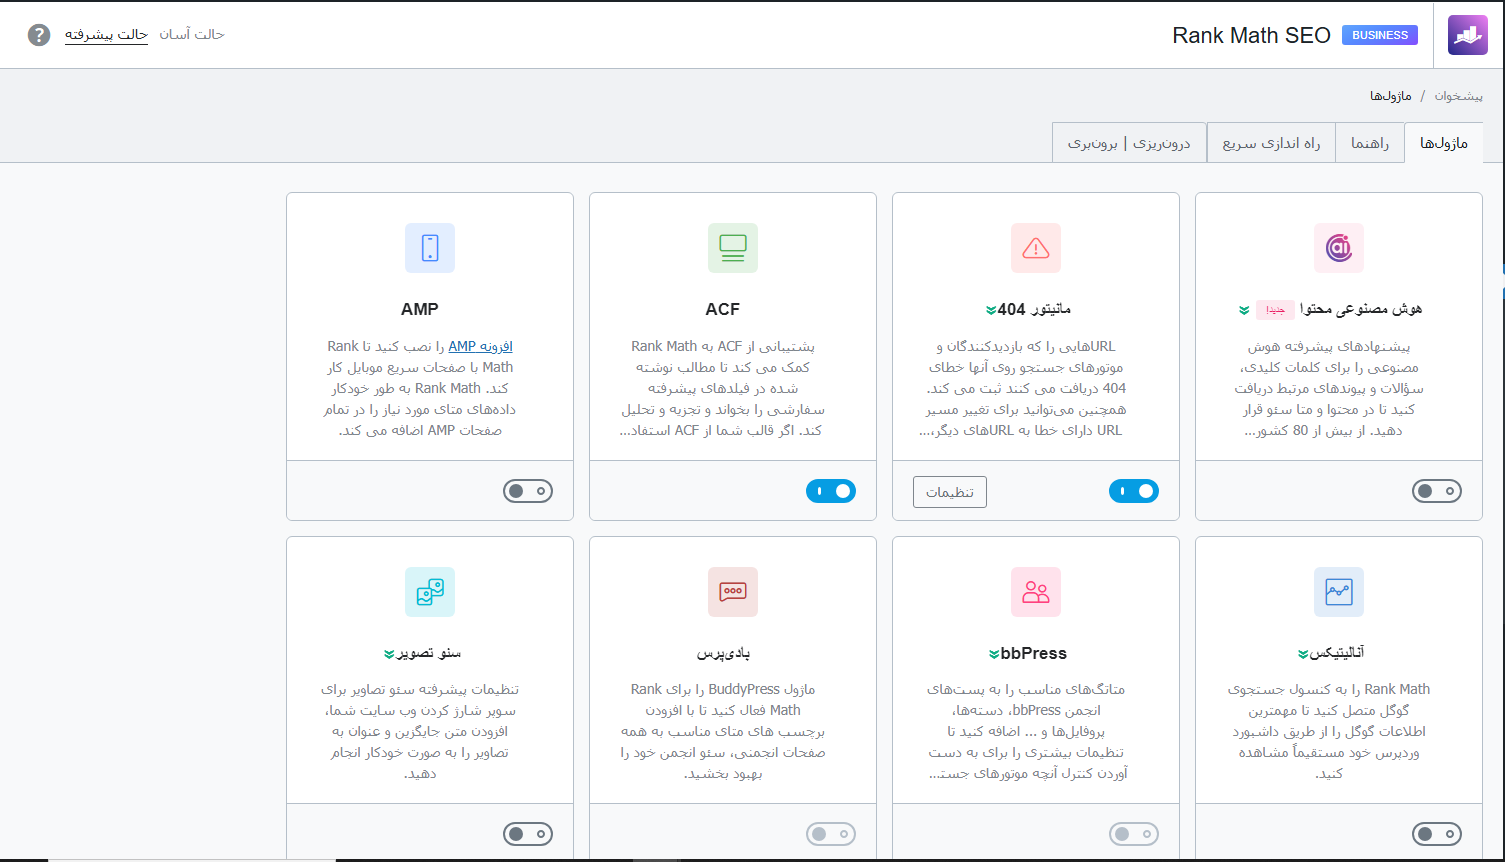Click the BuddyPress chat bubble icon
This screenshot has height=862, width=1505.
point(732,591)
